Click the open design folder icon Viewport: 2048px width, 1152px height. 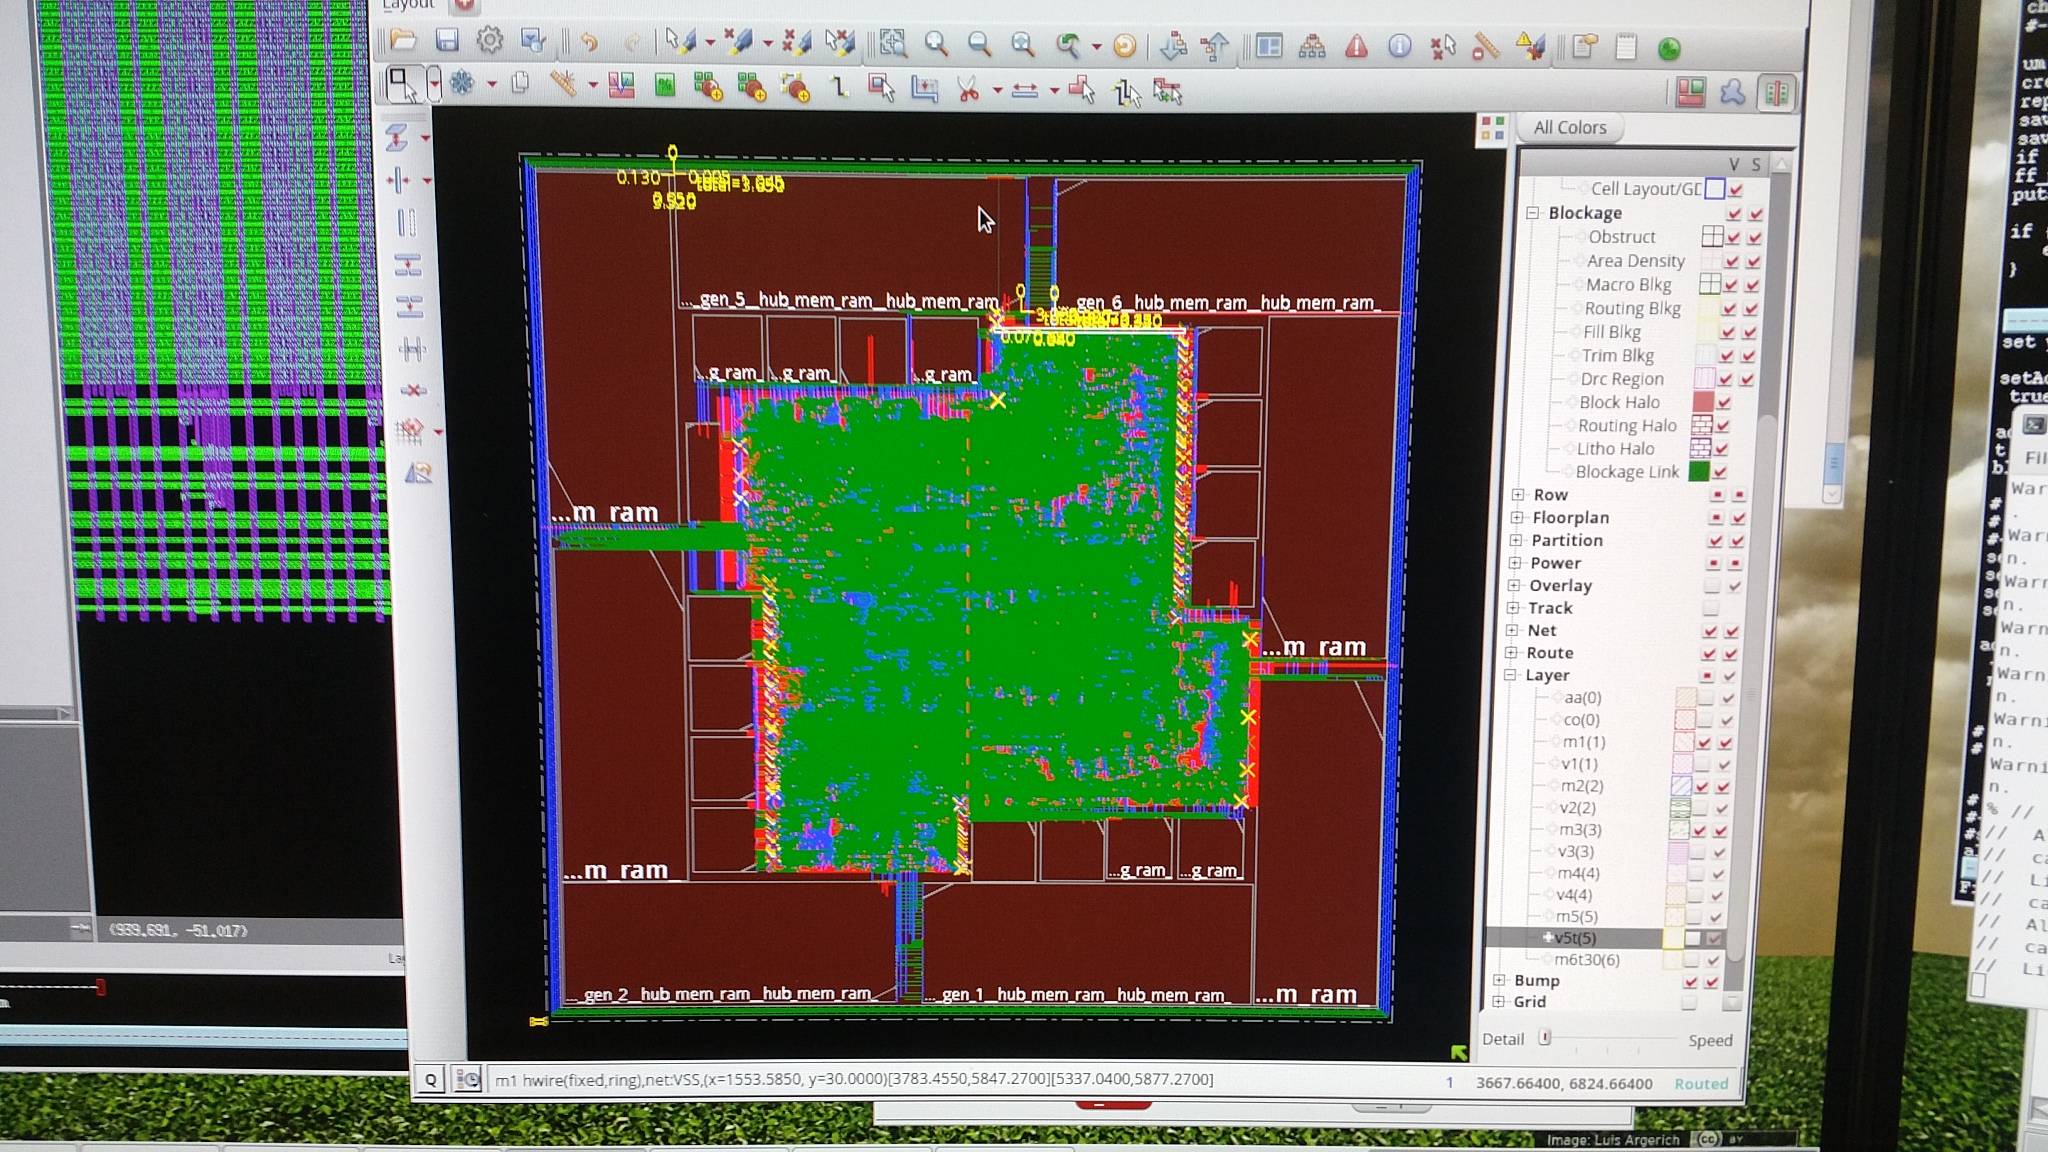coord(403,40)
